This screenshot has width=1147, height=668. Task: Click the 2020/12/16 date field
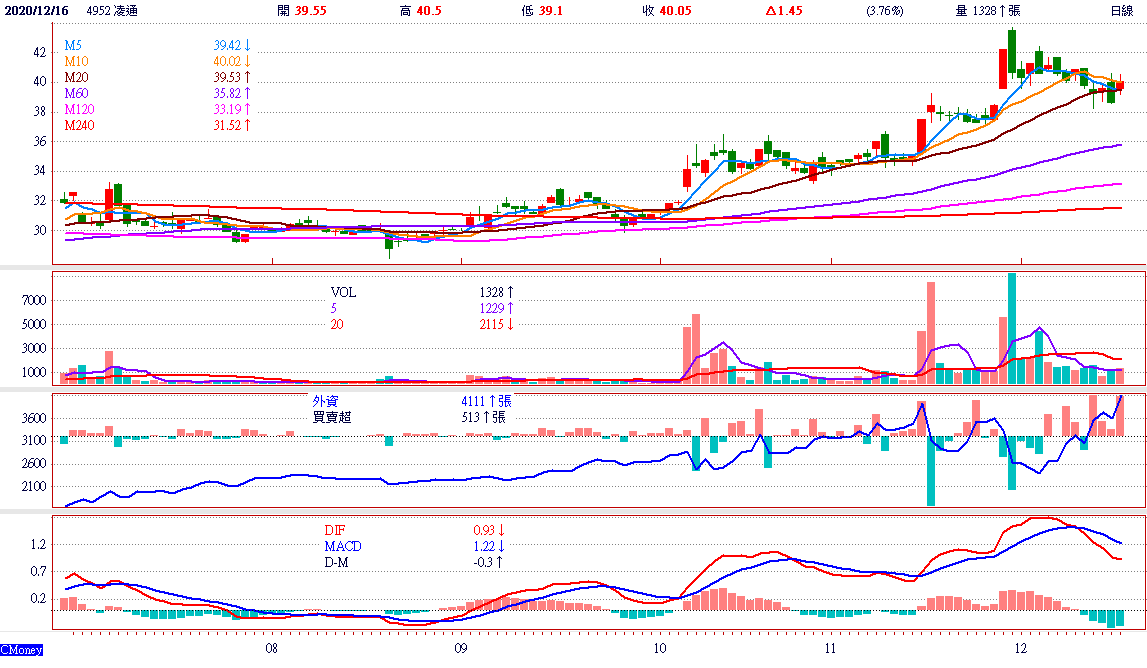point(37,11)
